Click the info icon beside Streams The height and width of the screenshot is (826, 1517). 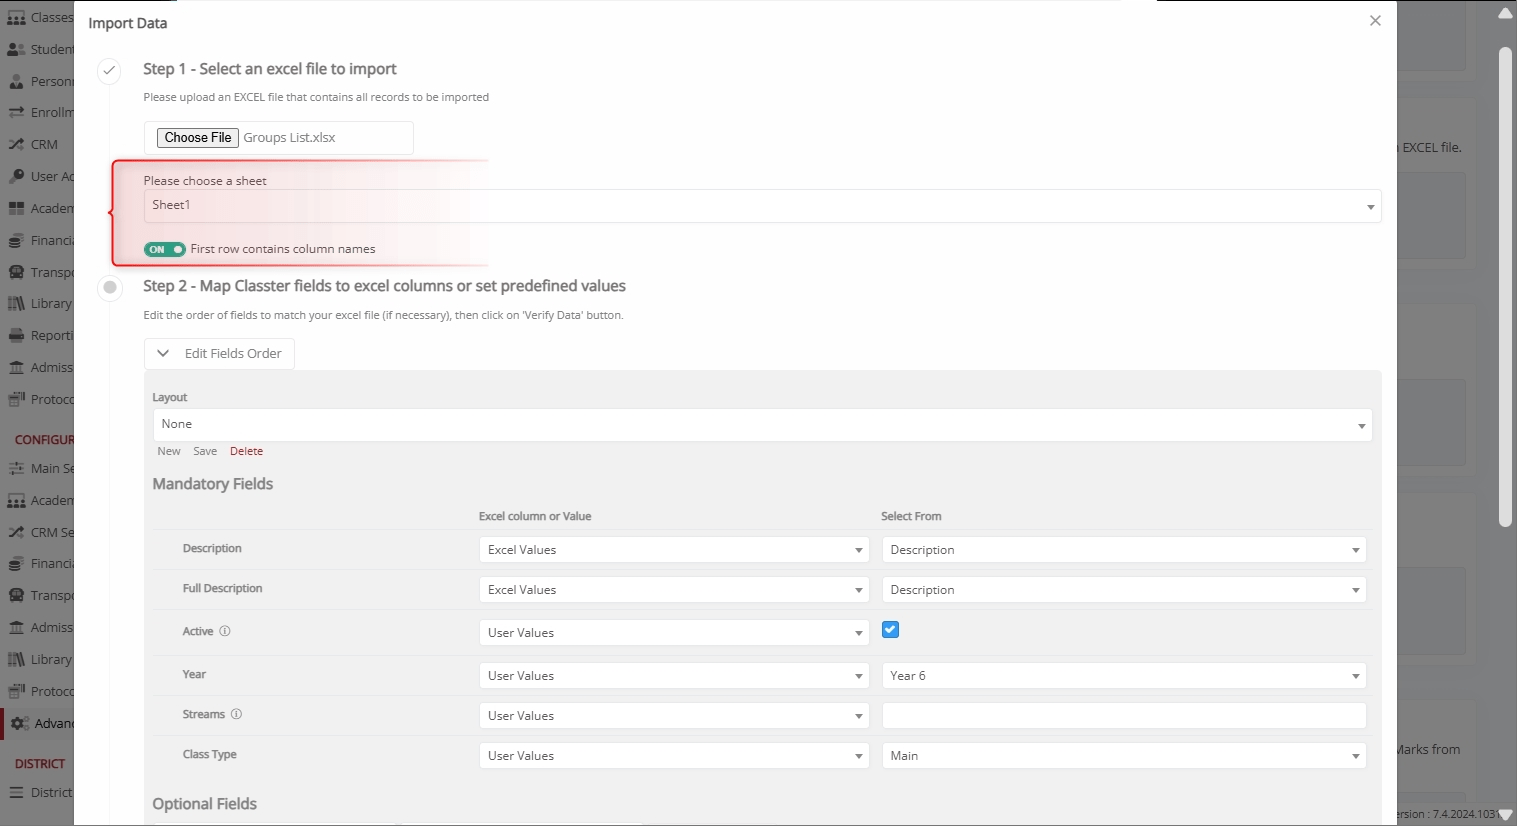[x=237, y=715]
